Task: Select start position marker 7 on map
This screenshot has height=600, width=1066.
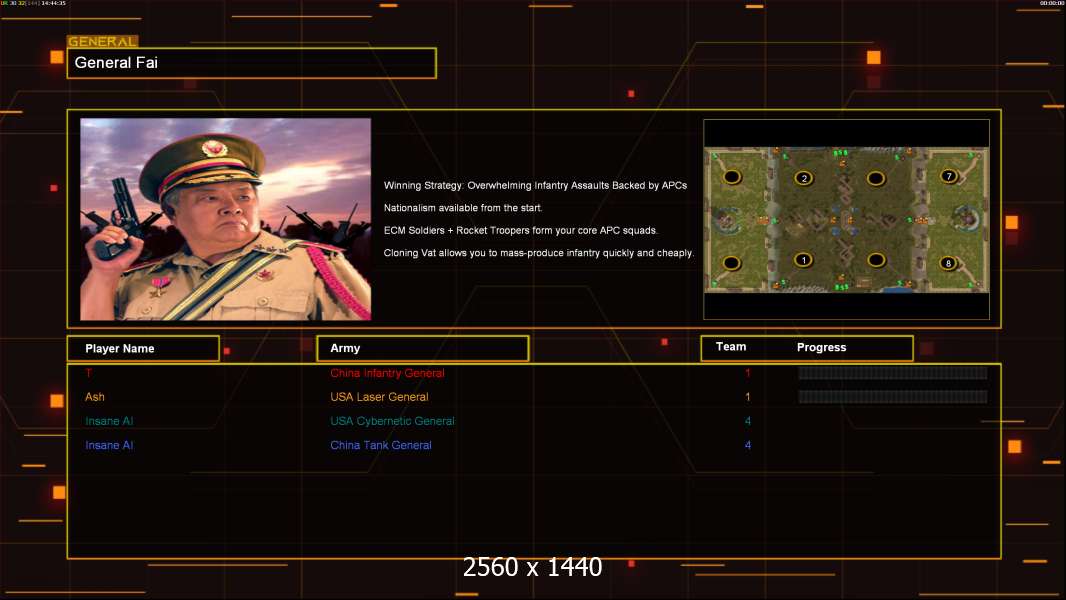Action: tap(949, 176)
